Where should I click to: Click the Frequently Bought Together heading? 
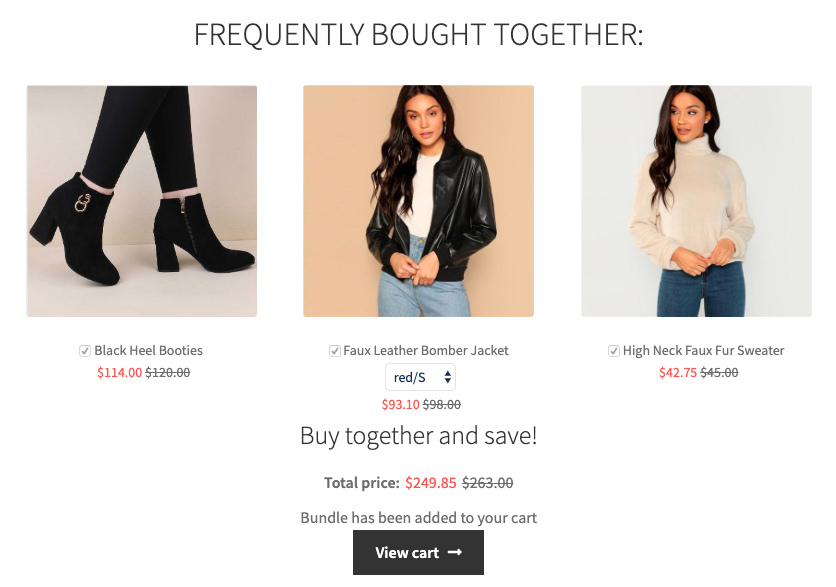point(418,35)
